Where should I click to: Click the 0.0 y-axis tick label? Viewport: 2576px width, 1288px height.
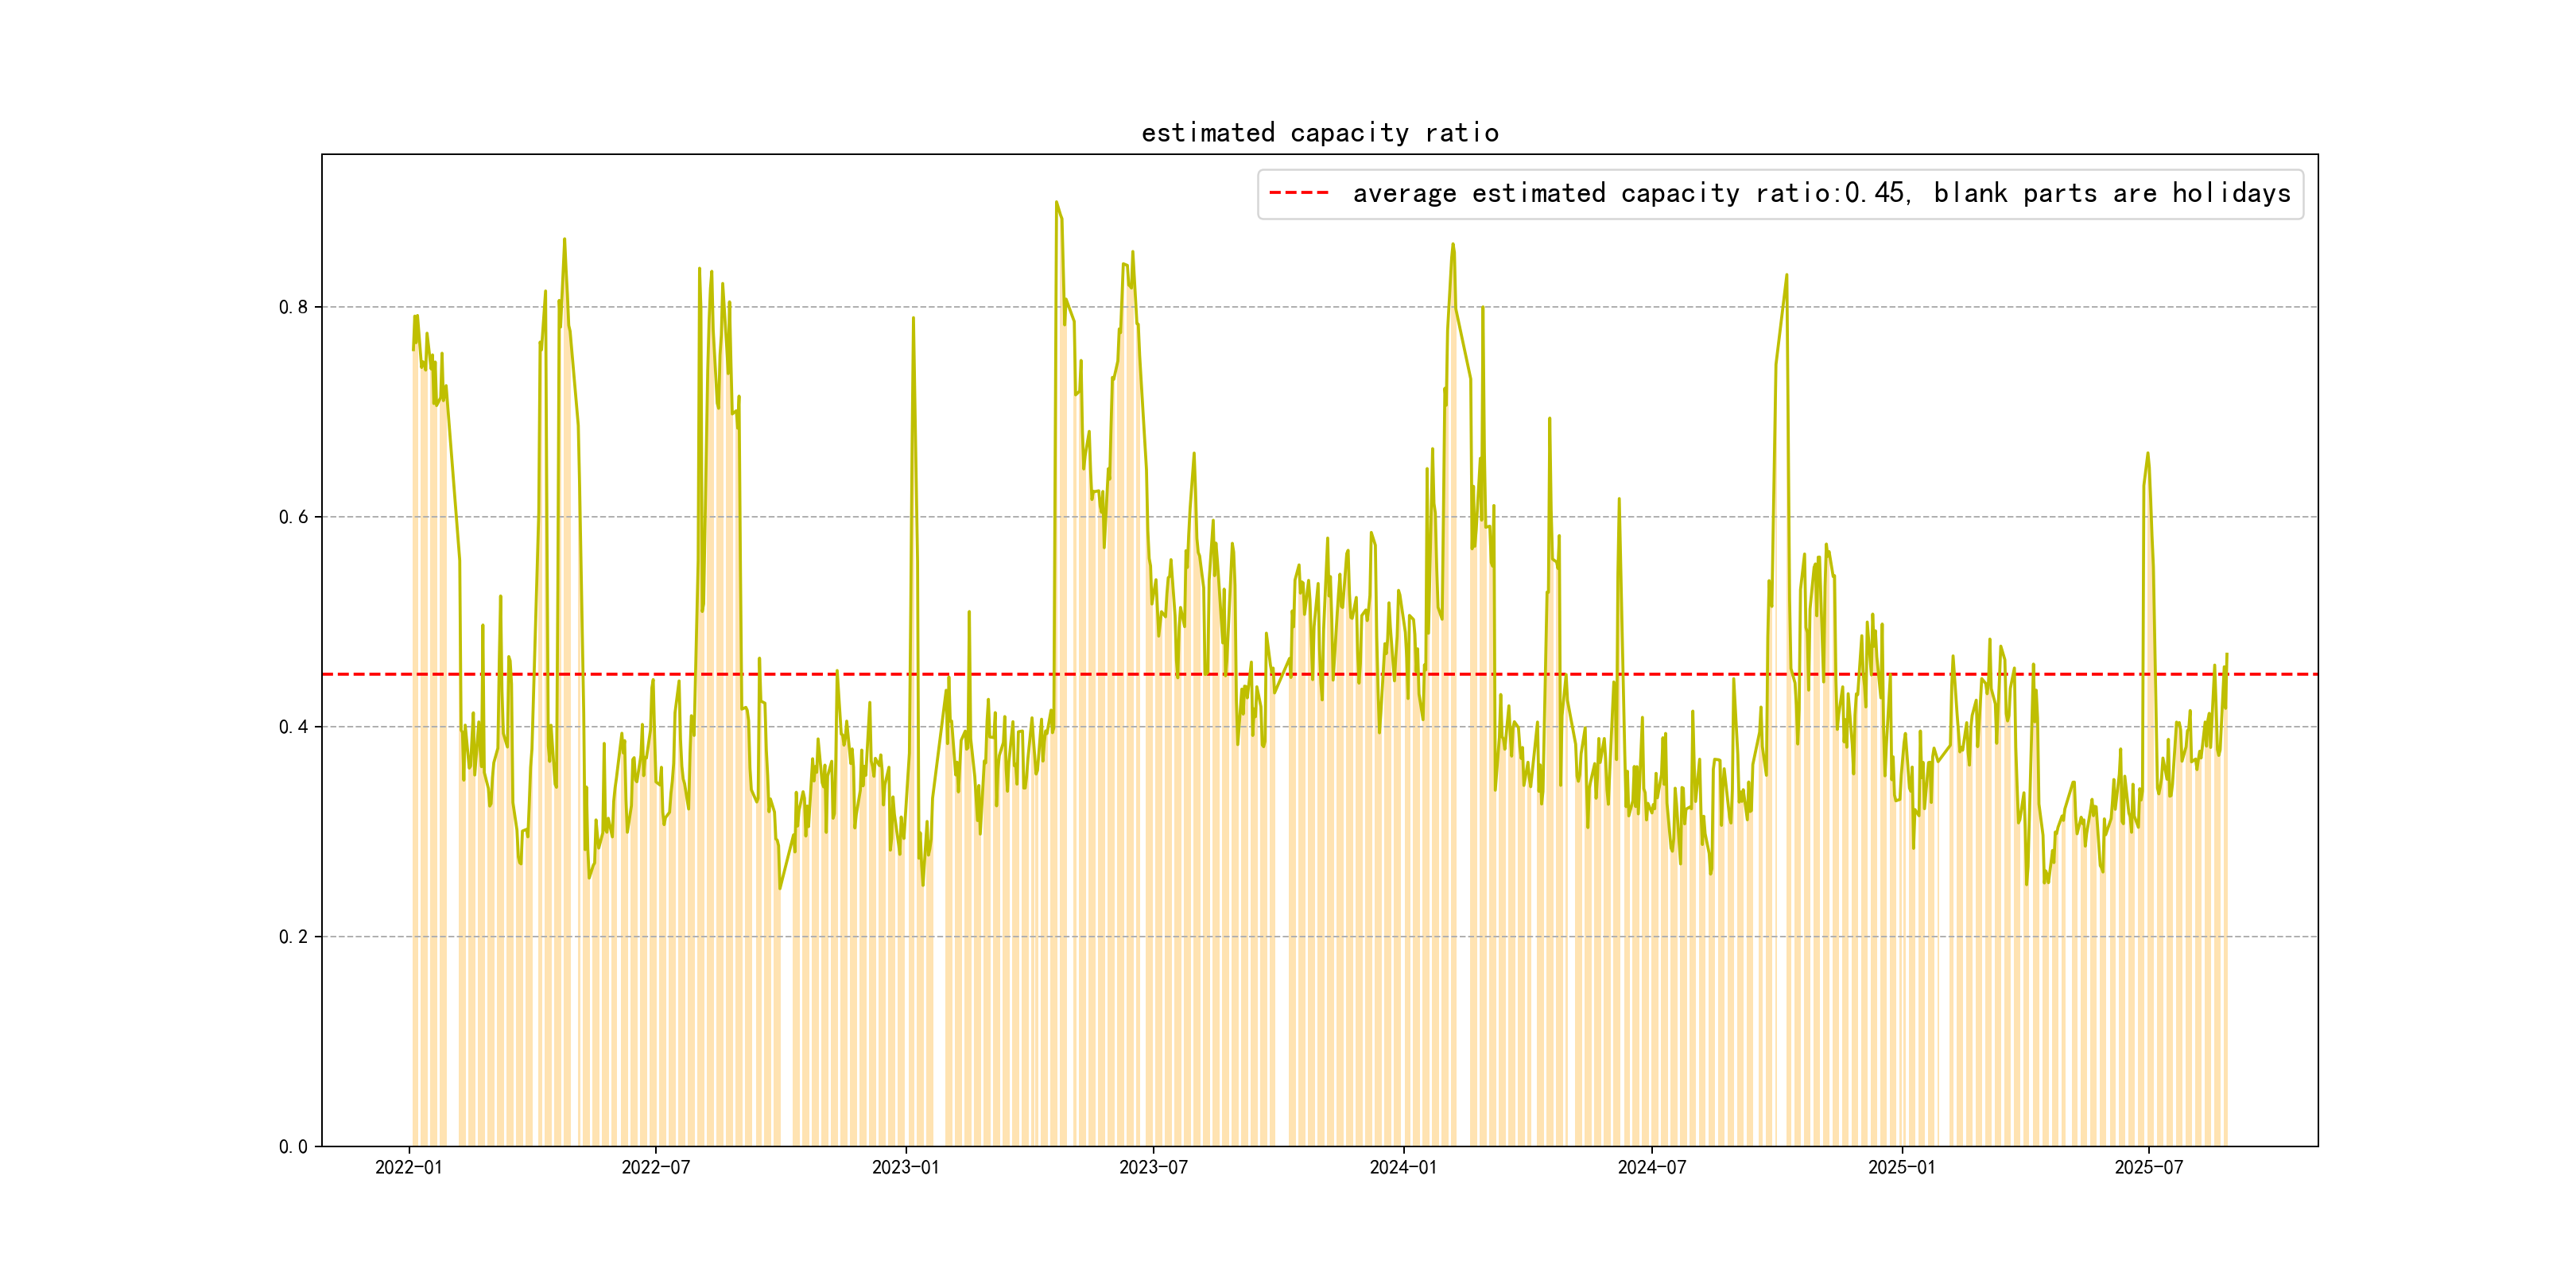(293, 1147)
